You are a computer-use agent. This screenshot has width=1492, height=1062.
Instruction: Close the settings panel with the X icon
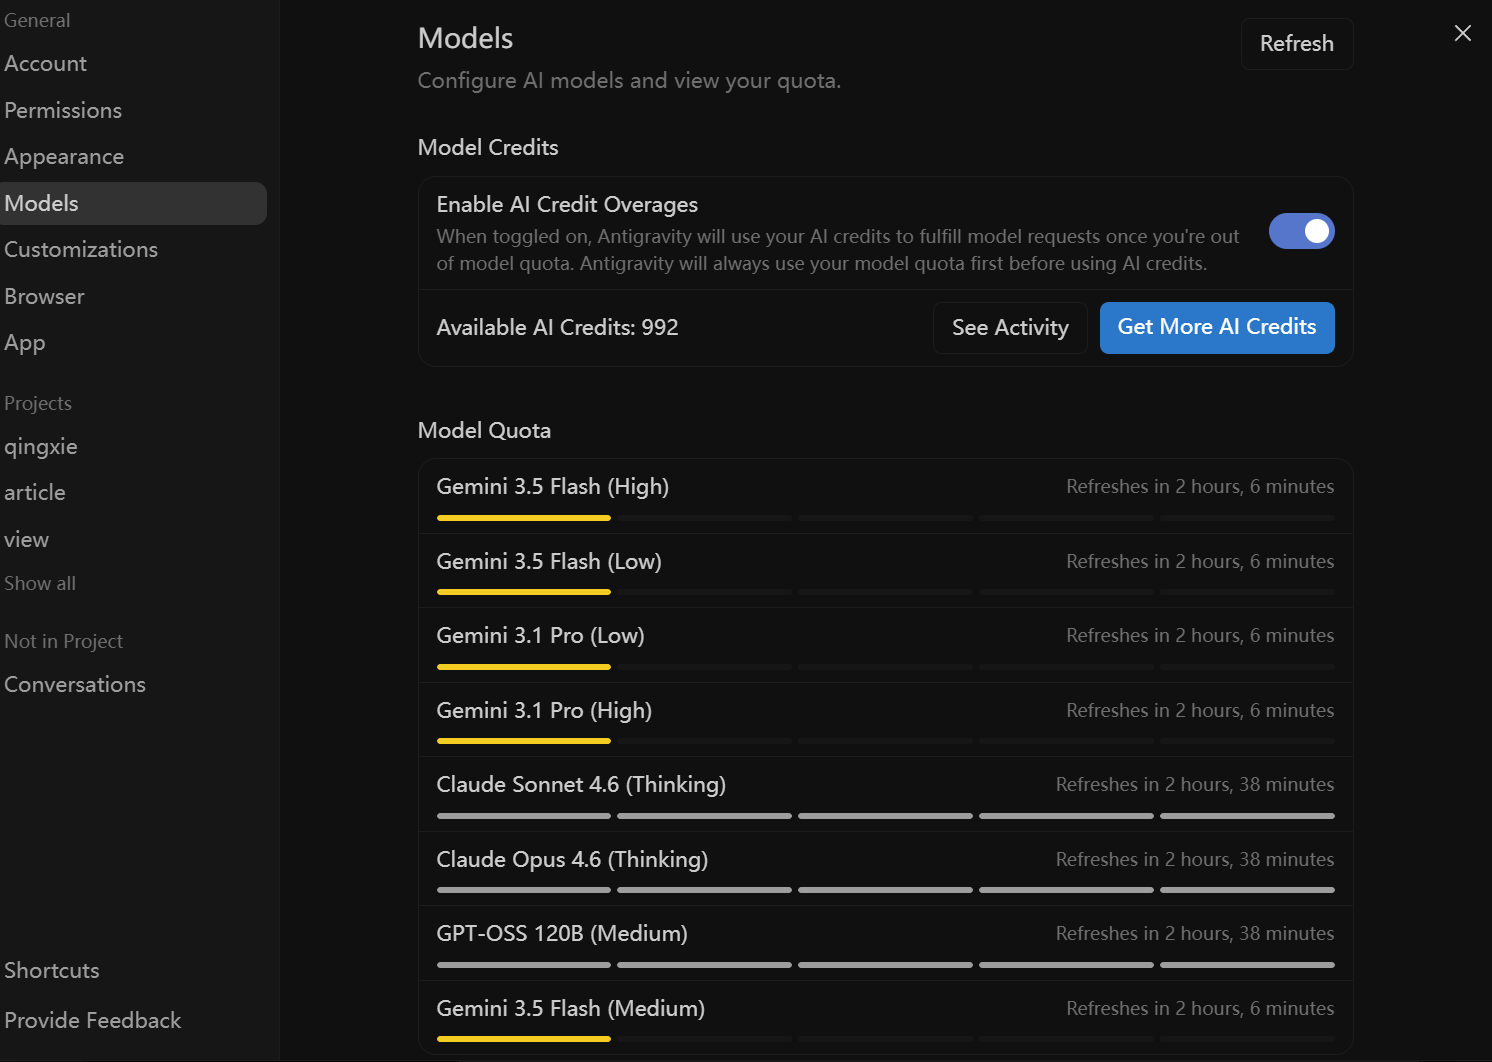coord(1462,33)
